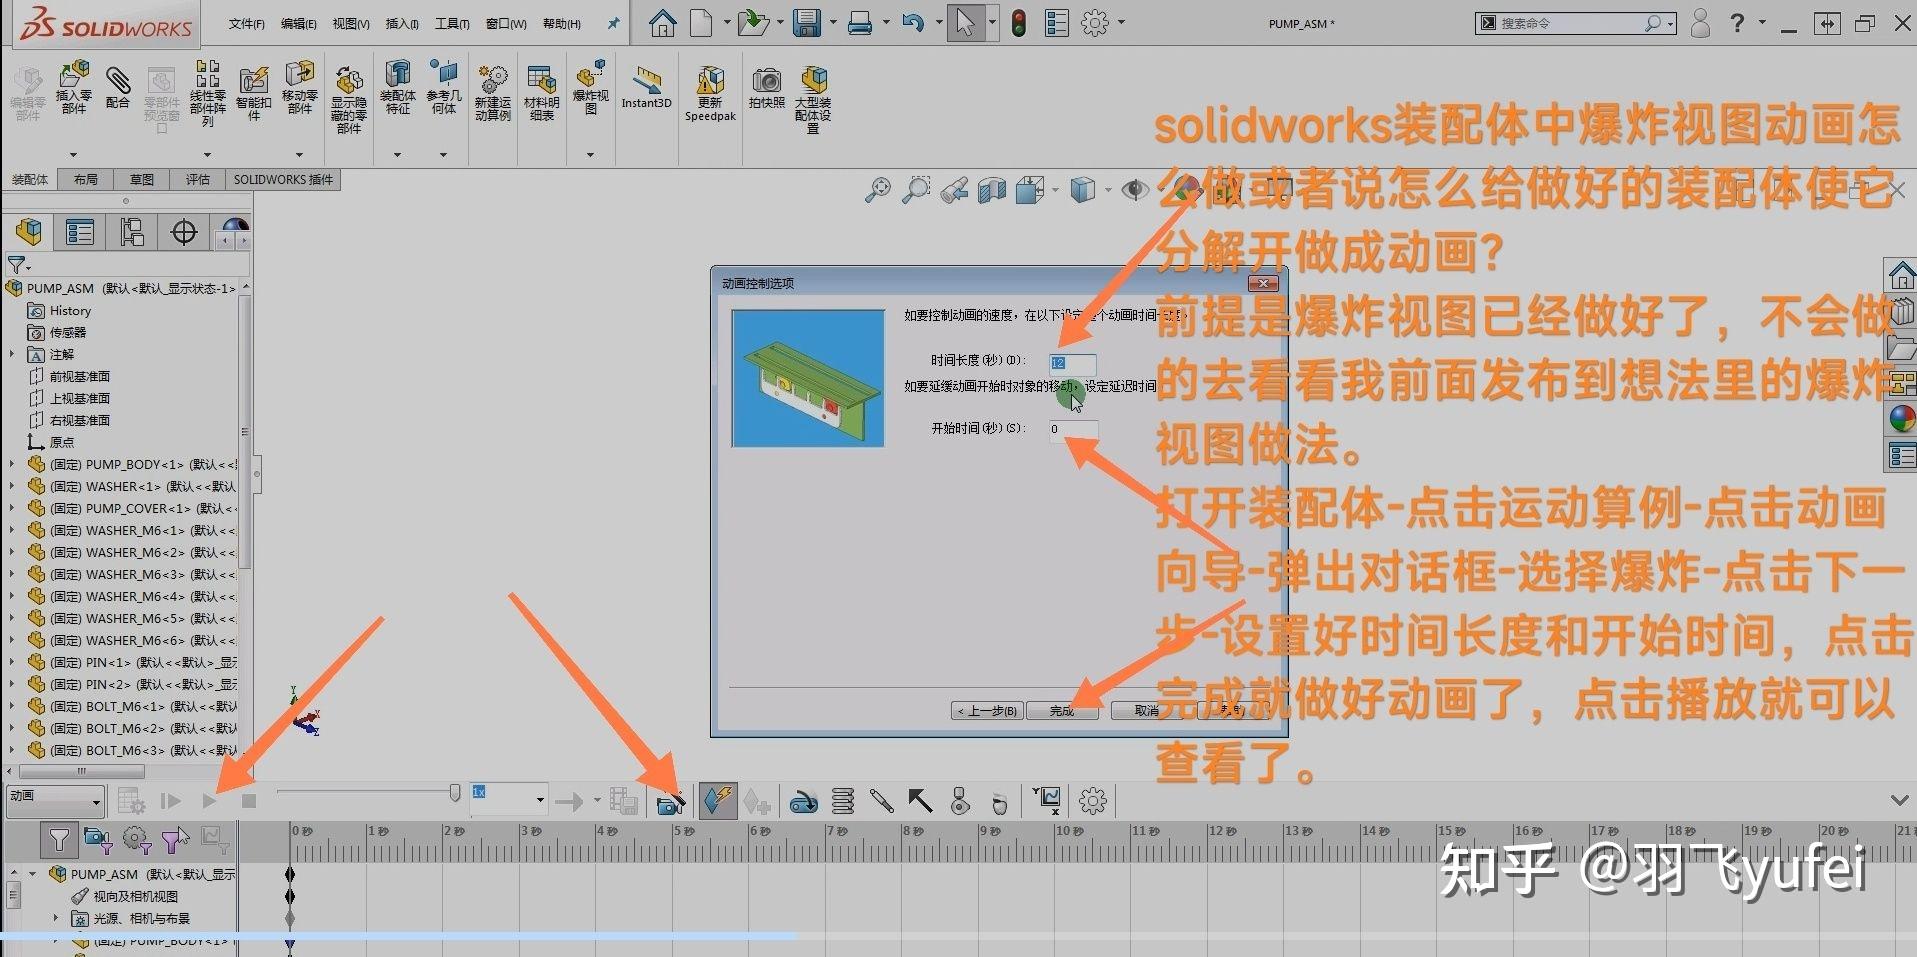Click the Save disk icon in top toolbar
The image size is (1917, 957).
pos(807,23)
